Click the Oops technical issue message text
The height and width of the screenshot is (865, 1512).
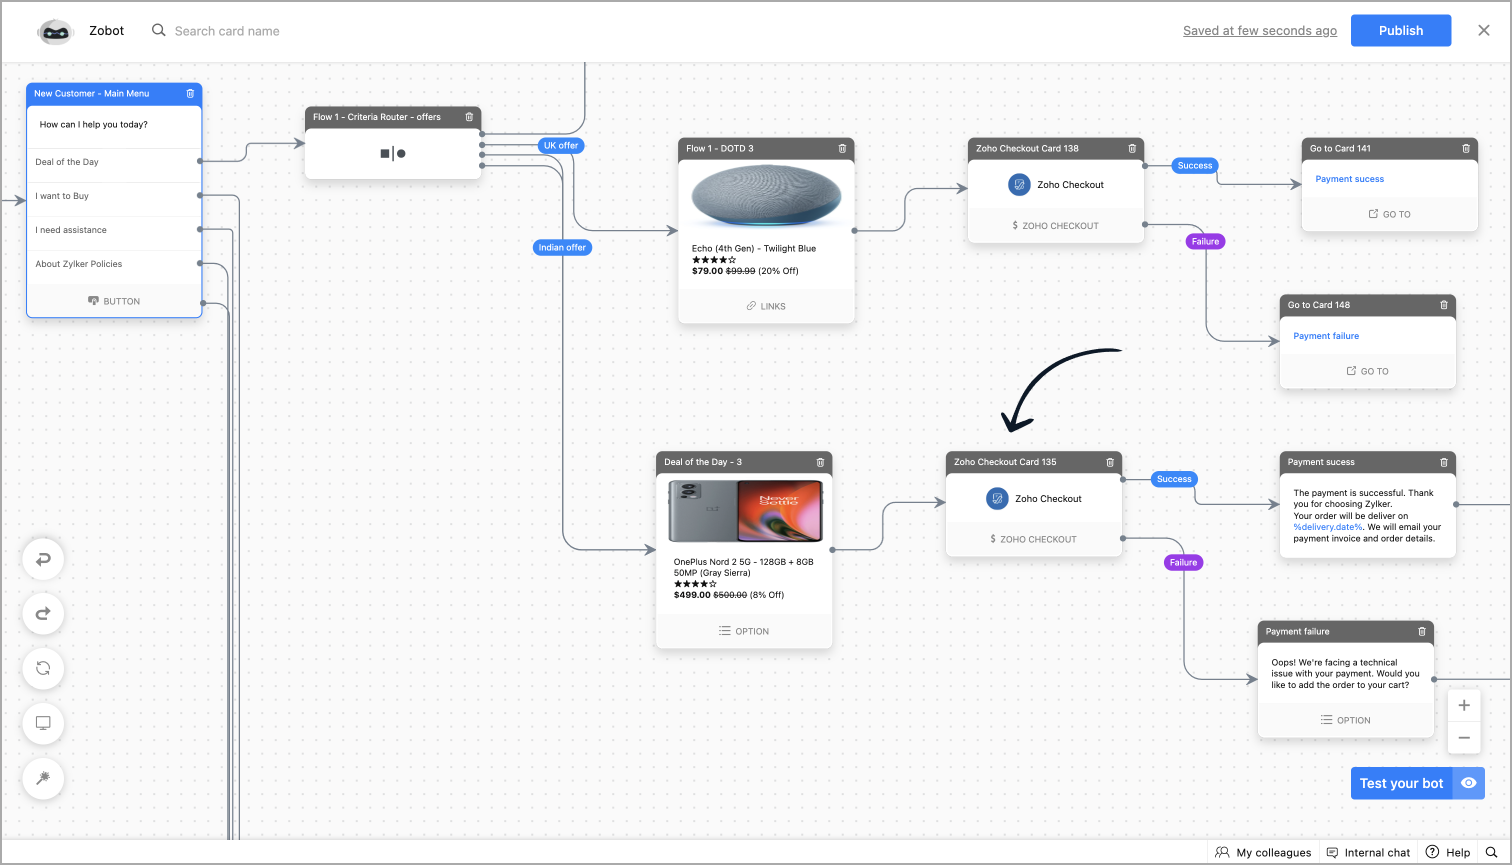1345,674
